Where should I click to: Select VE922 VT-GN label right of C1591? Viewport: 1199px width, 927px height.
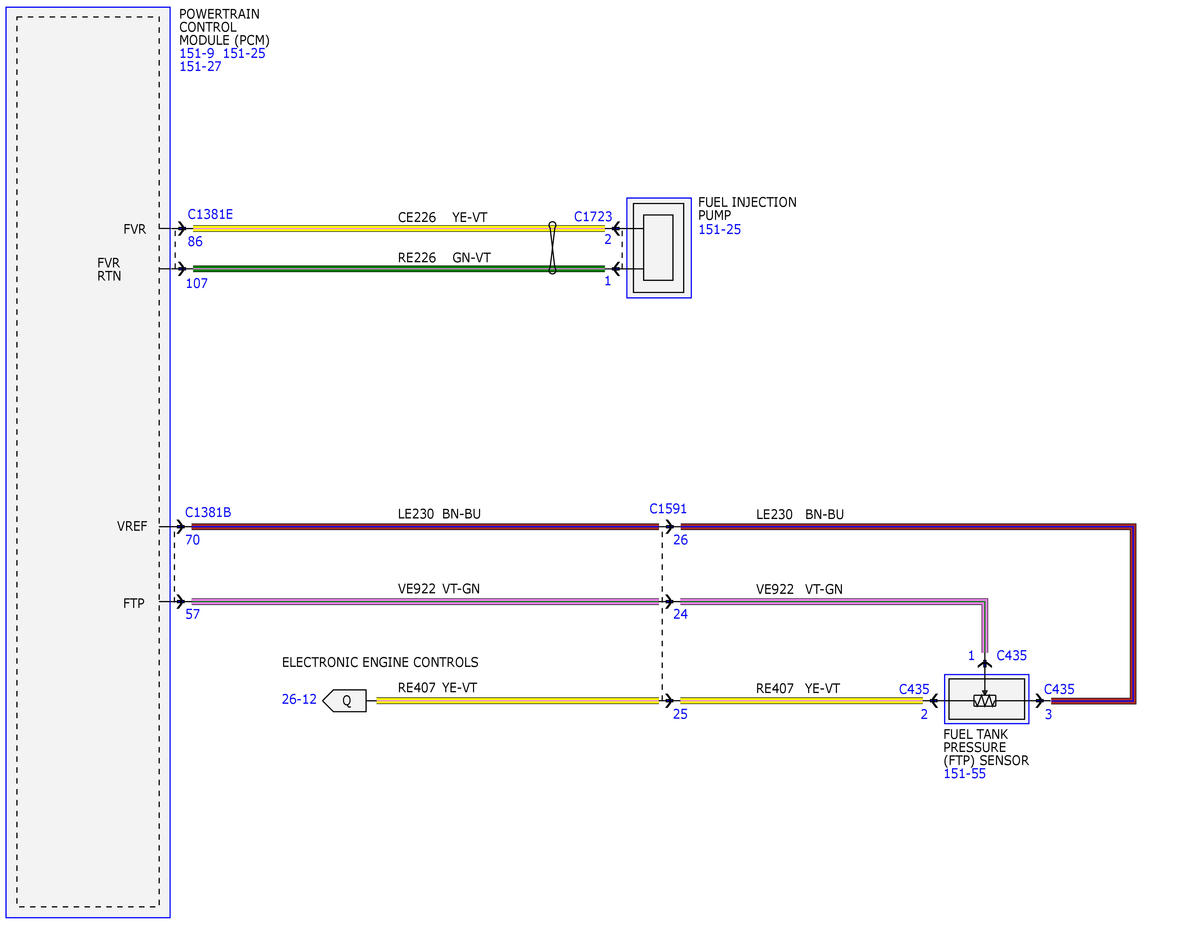[799, 590]
